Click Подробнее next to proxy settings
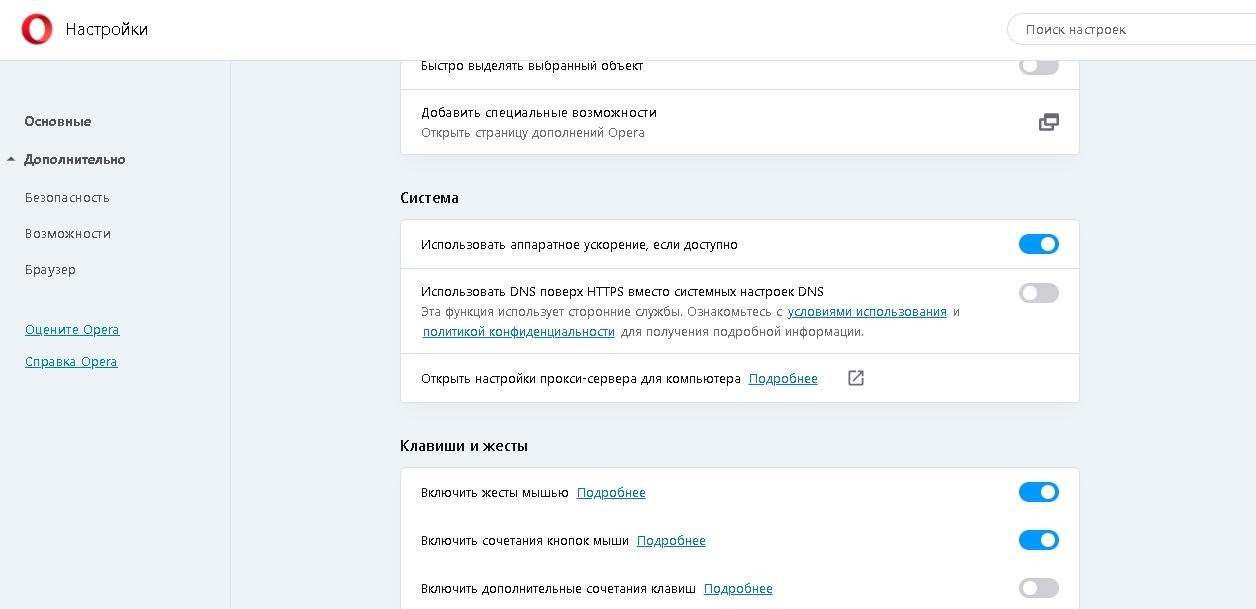This screenshot has height=609, width=1256. point(783,379)
